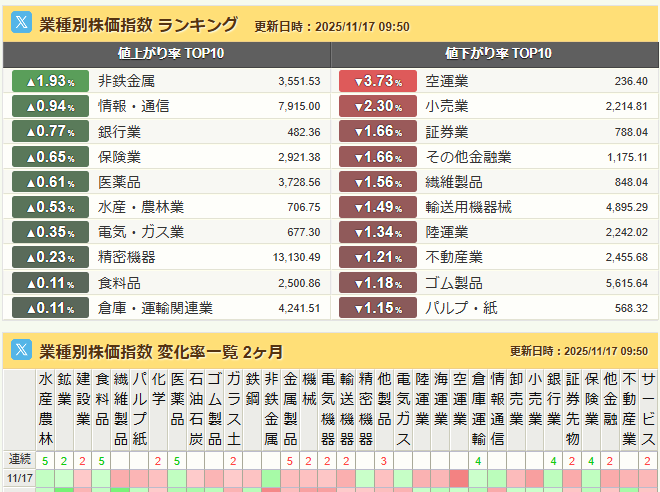This screenshot has width=660, height=492.
Task: Click the 11/17 date row label
Action: click(x=19, y=479)
